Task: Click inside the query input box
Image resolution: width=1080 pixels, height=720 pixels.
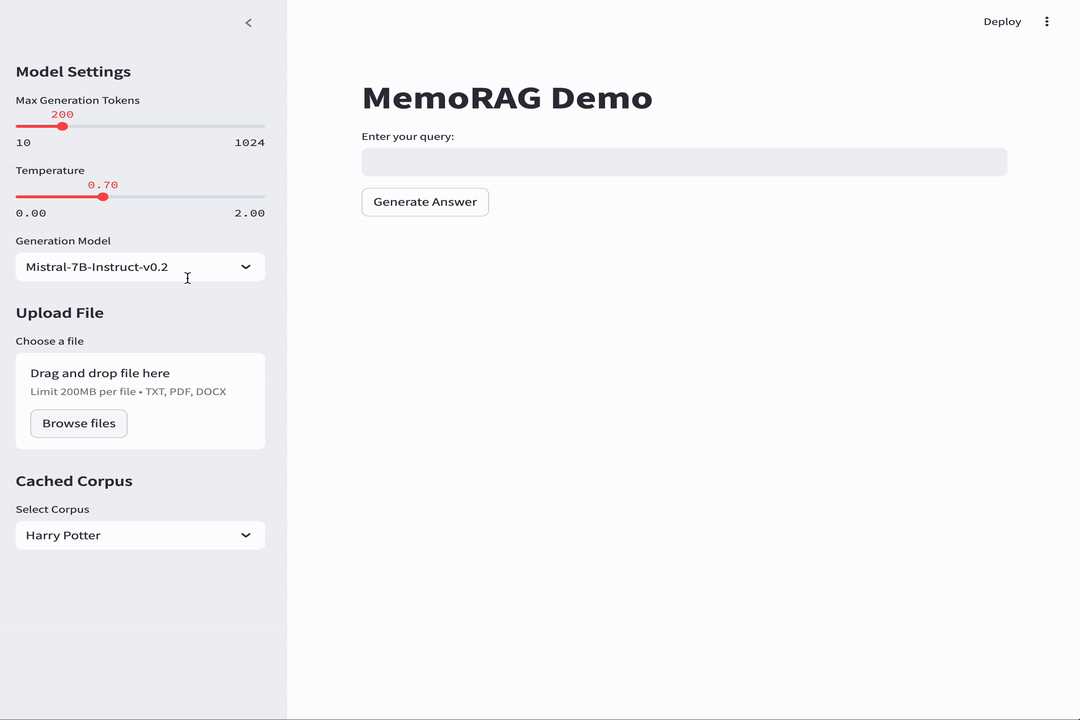Action: [684, 161]
